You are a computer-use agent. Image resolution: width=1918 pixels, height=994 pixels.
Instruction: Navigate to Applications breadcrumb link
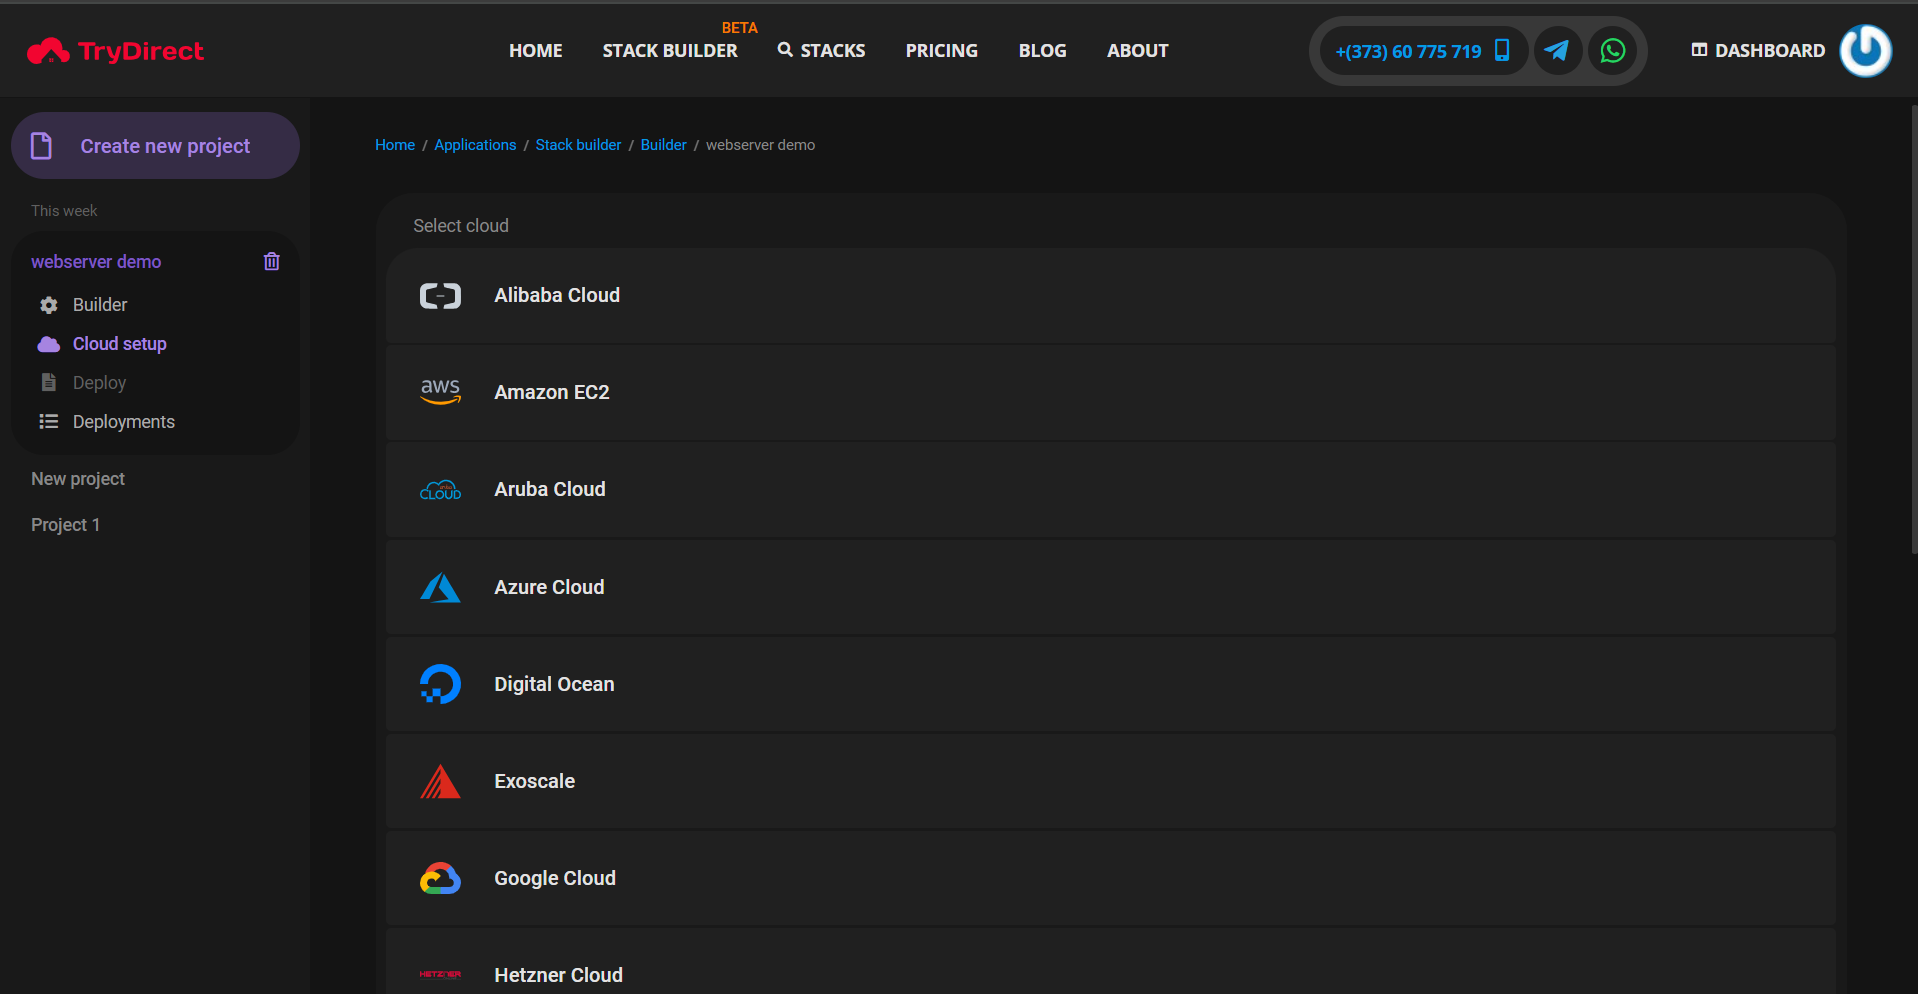(x=475, y=145)
